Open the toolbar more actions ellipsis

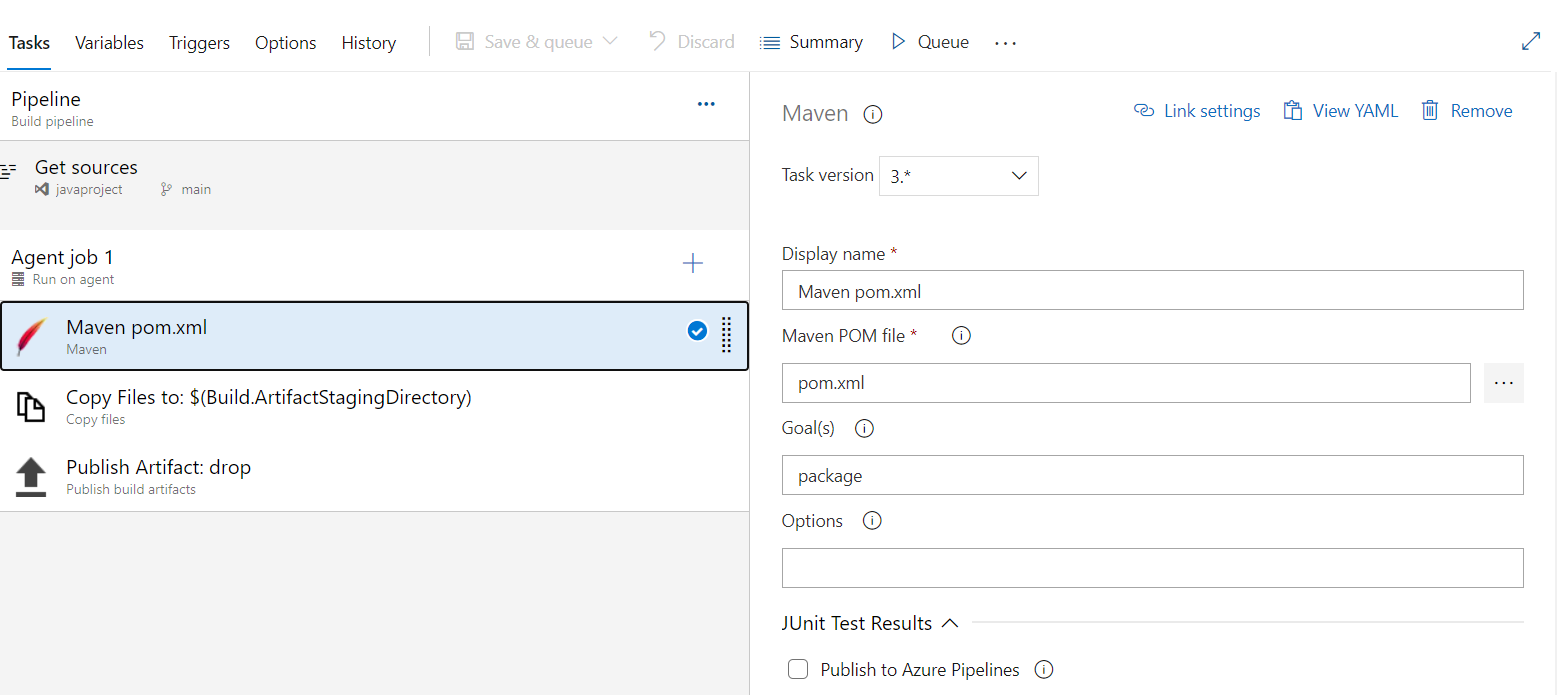1005,43
